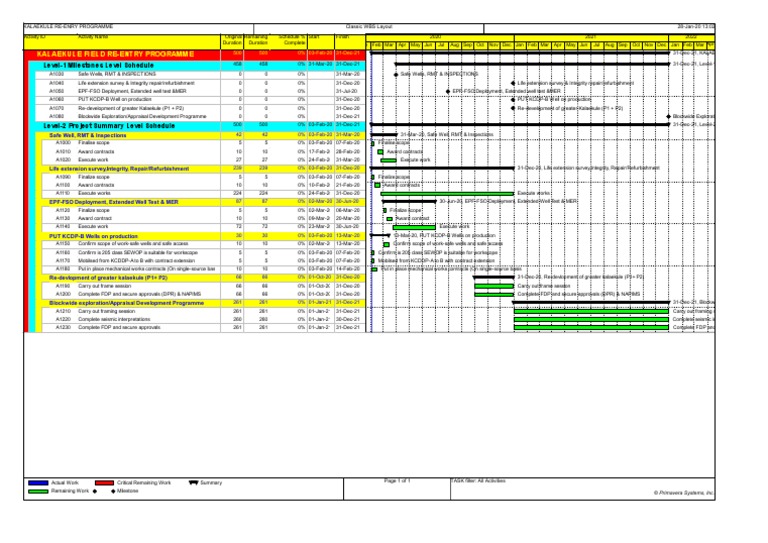The width and height of the screenshot is (768, 543).
Task: Click the 2021 year header in timescale
Action: [591, 37]
